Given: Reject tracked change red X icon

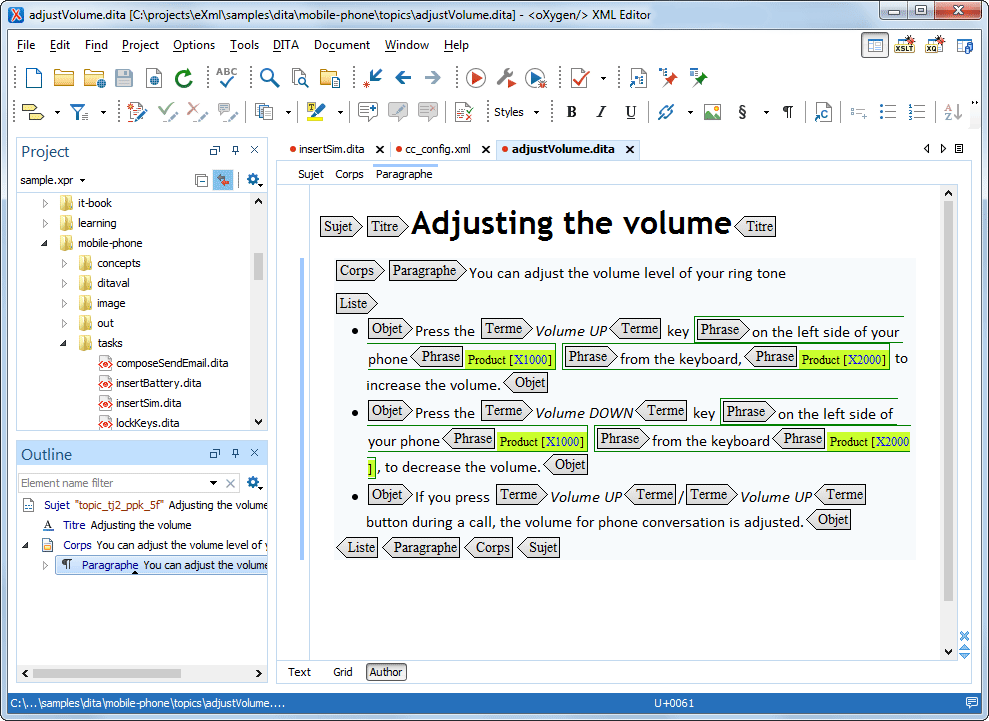Looking at the screenshot, I should [x=197, y=112].
